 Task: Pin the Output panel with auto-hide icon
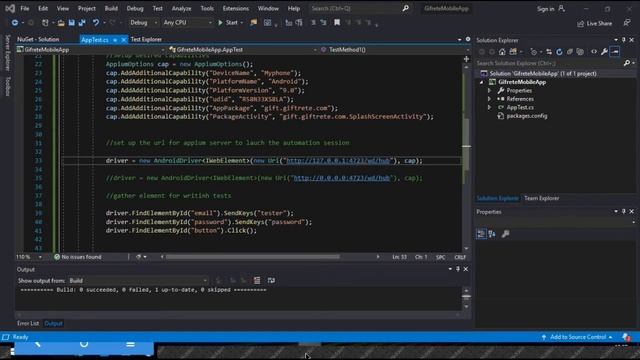tap(458, 269)
